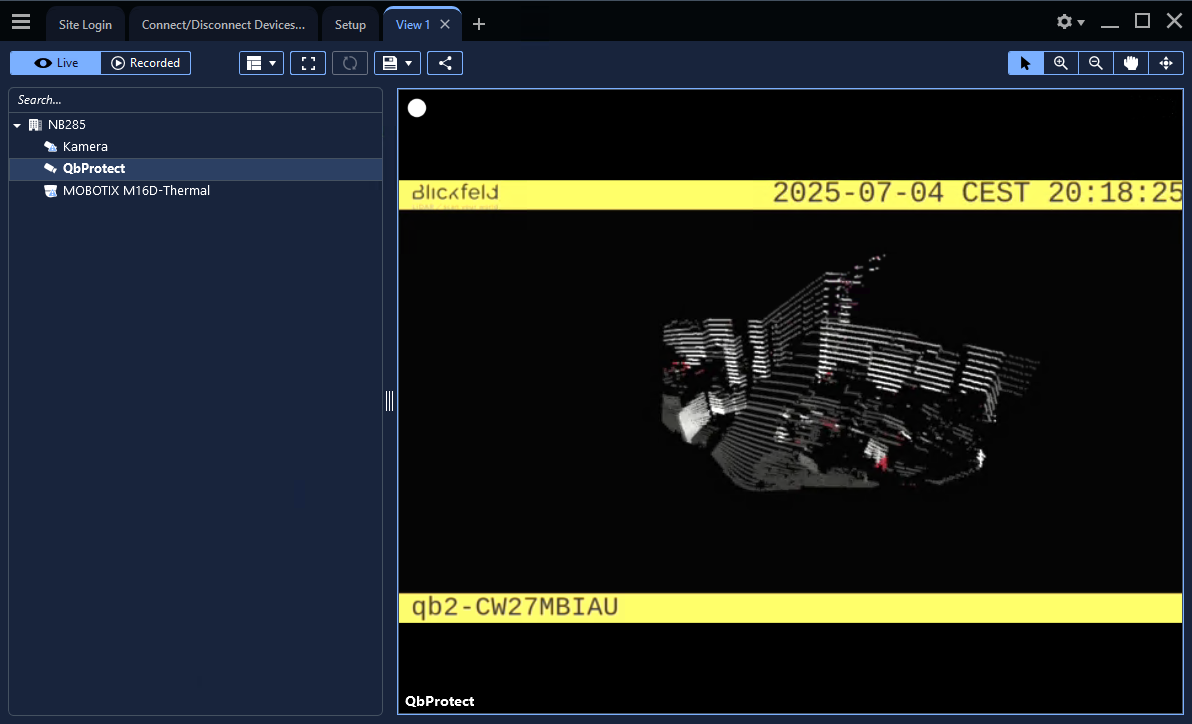This screenshot has height=724, width=1192.
Task: Activate the zoom in tool
Action: (x=1061, y=63)
